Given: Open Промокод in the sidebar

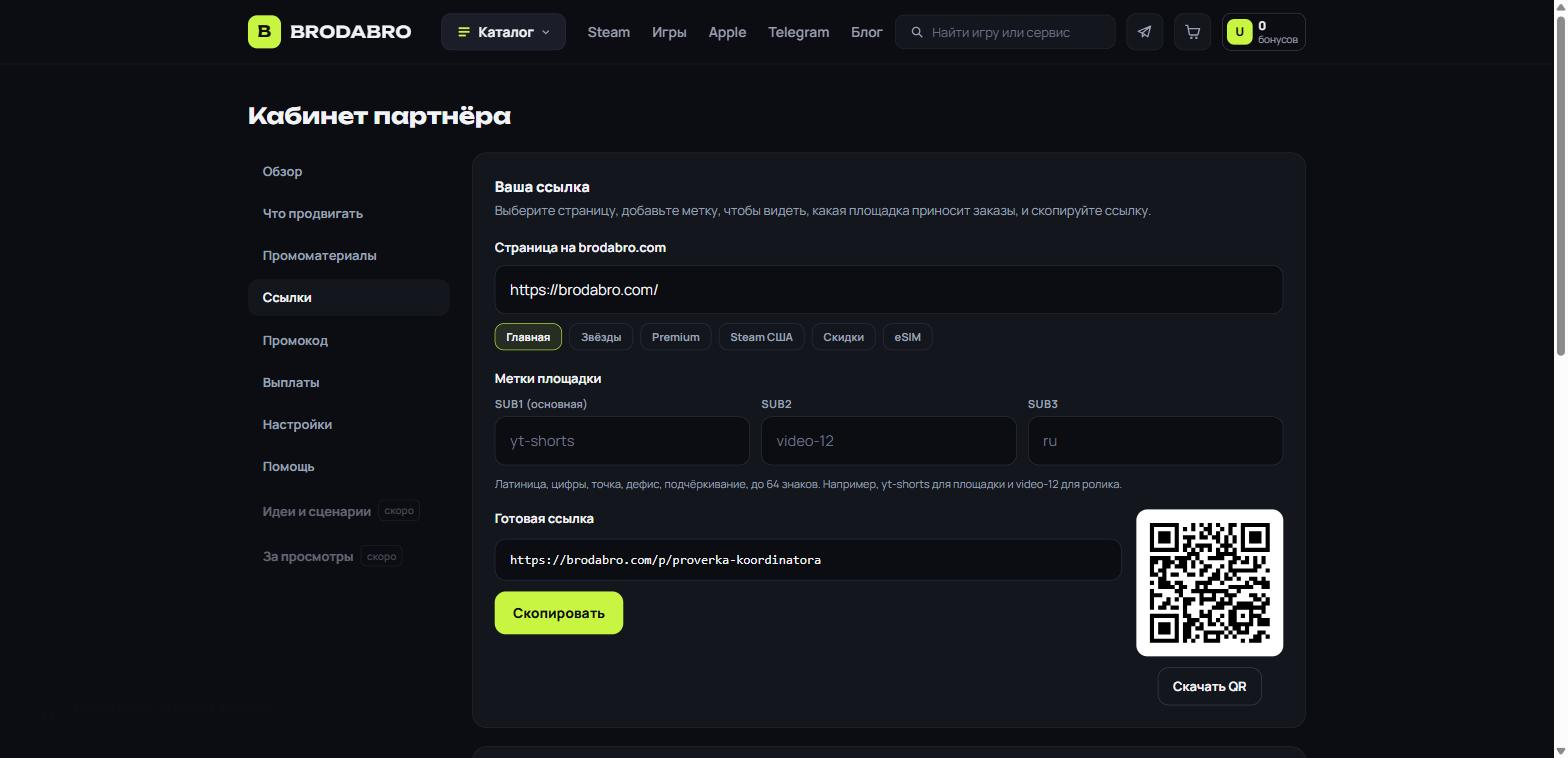Looking at the screenshot, I should (349, 340).
